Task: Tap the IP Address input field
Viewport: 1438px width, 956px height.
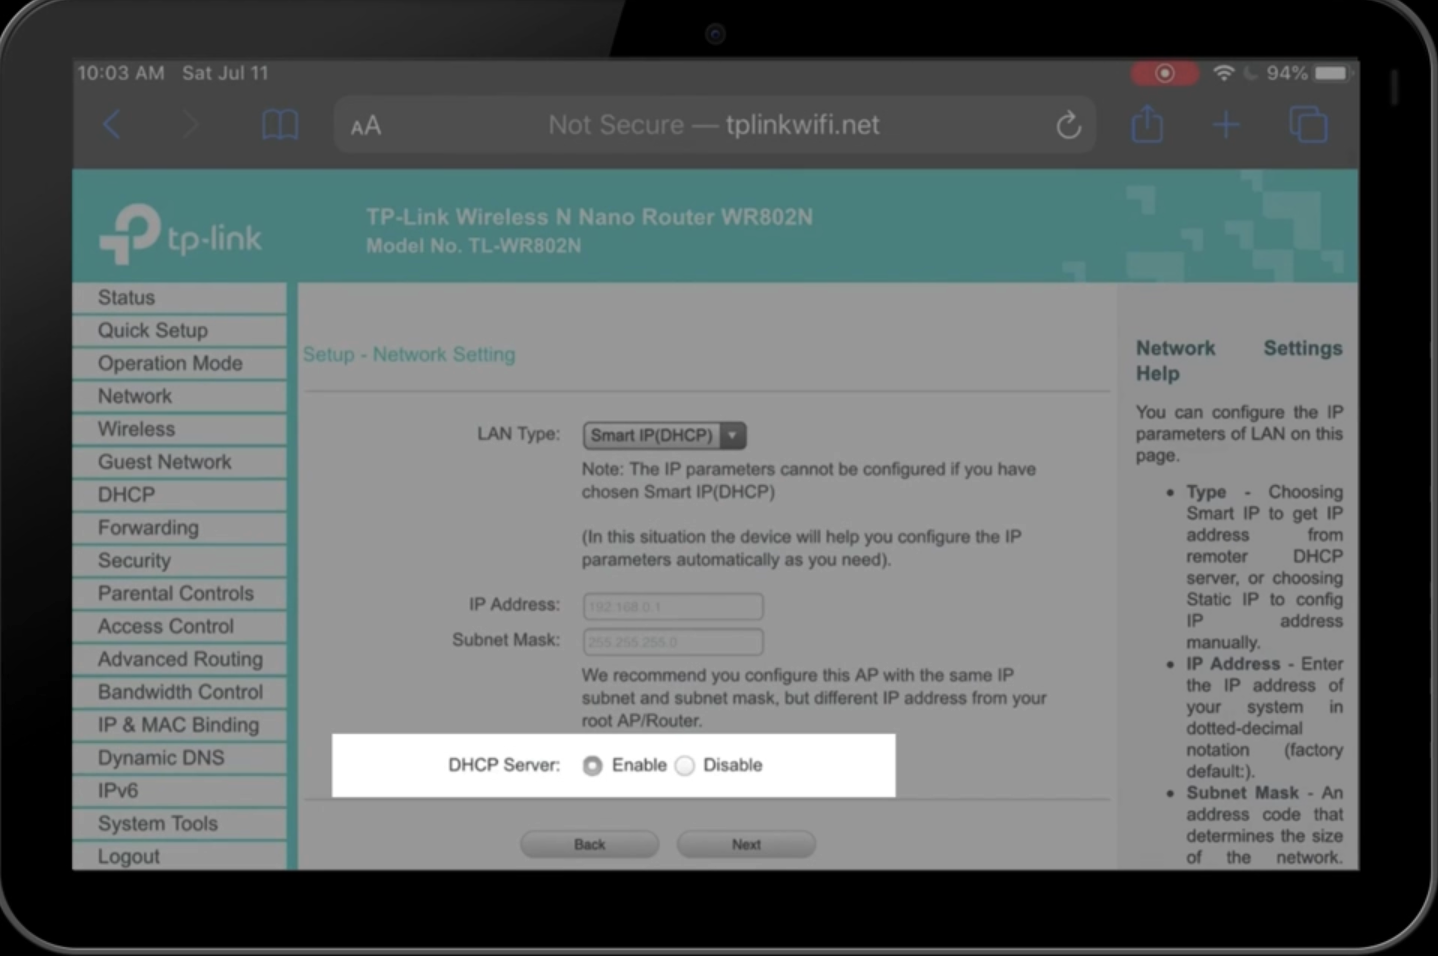Action: 673,606
